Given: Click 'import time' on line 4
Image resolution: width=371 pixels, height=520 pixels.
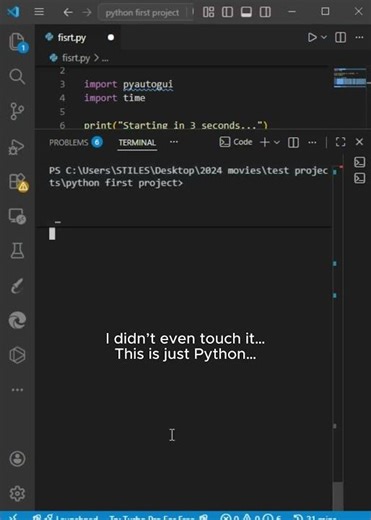Looking at the screenshot, I should click(x=115, y=98).
